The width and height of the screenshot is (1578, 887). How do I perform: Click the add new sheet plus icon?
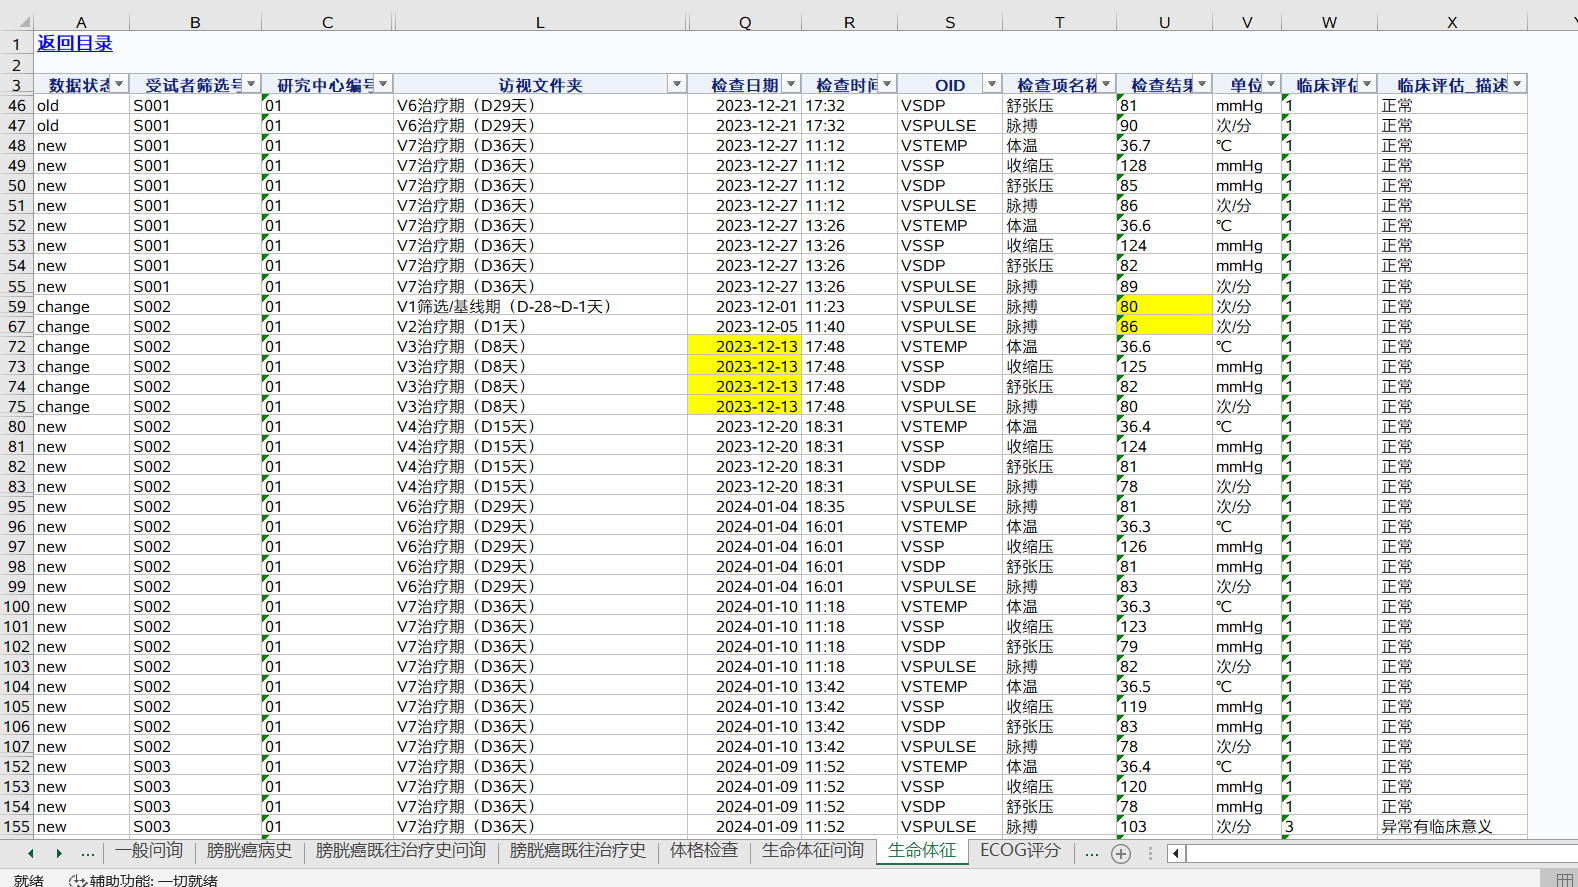click(1121, 854)
